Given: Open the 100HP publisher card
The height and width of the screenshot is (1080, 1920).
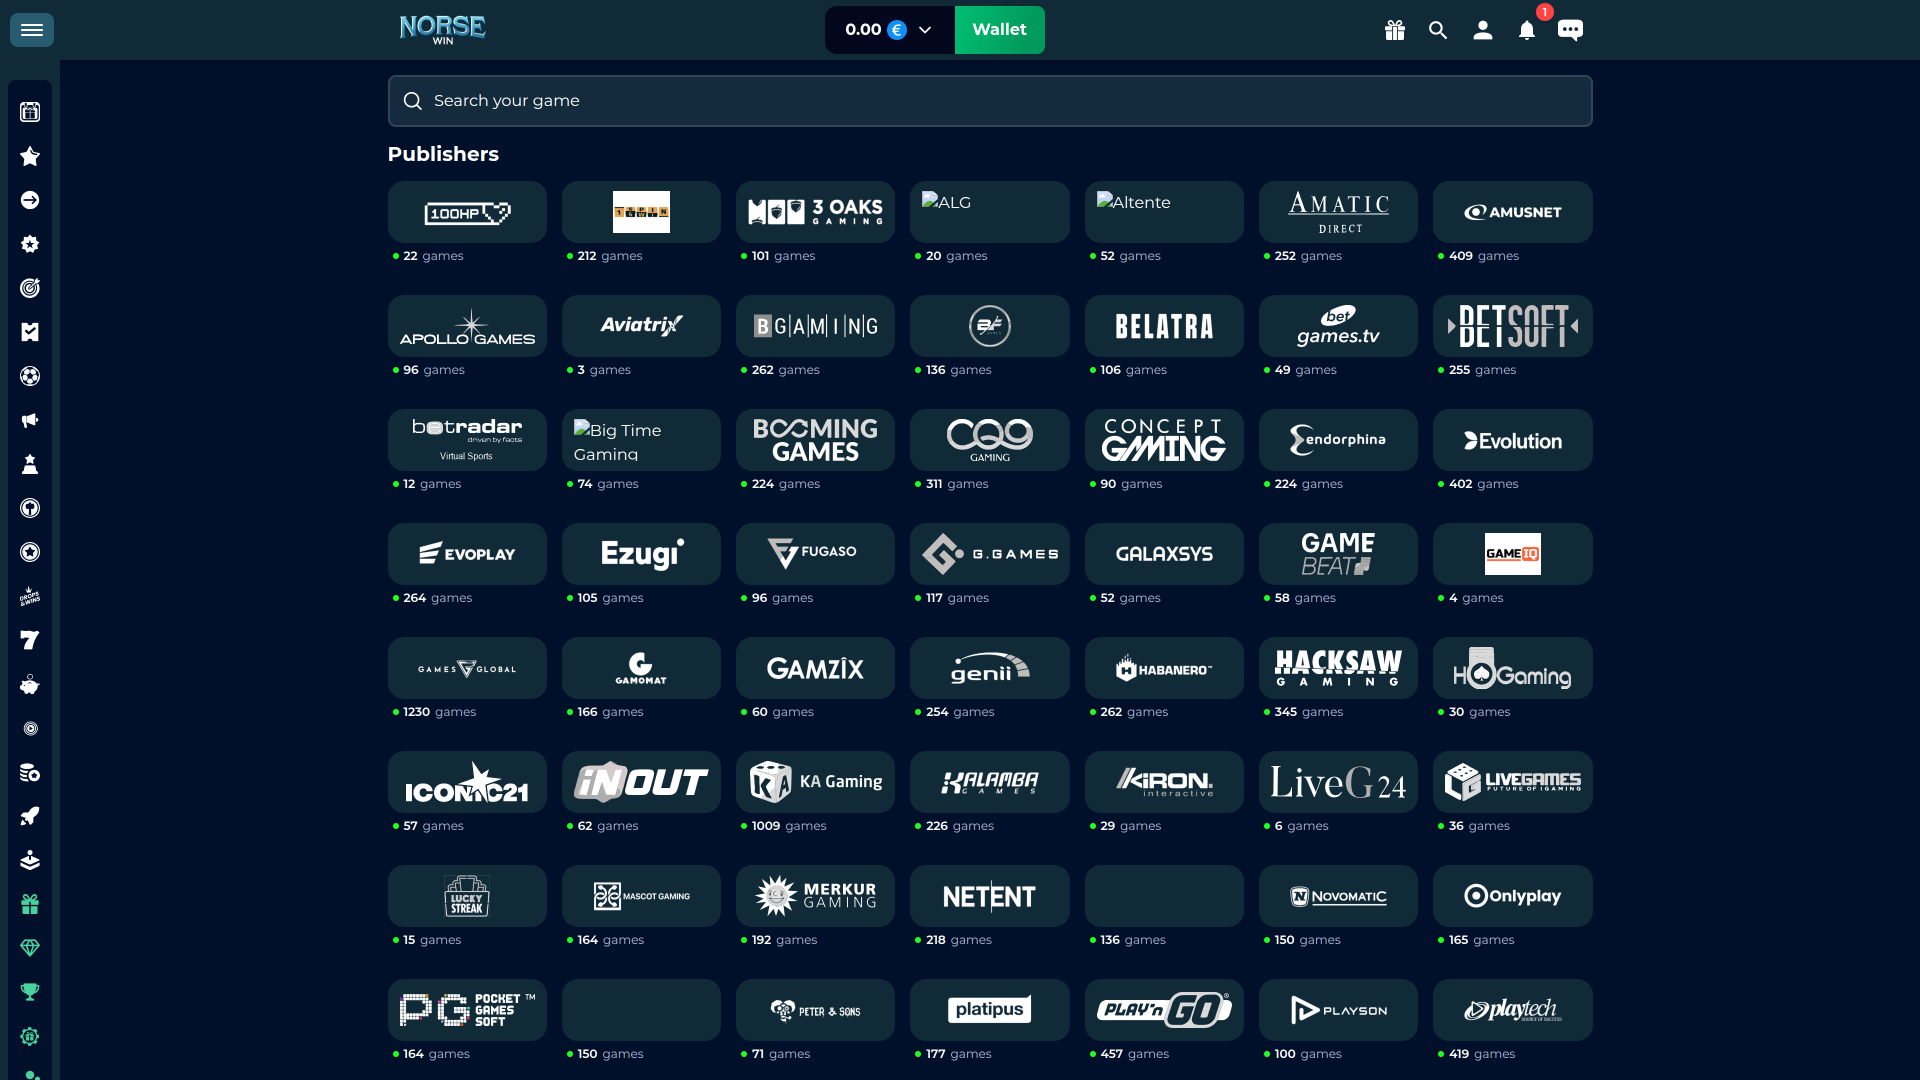Looking at the screenshot, I should click(x=467, y=212).
